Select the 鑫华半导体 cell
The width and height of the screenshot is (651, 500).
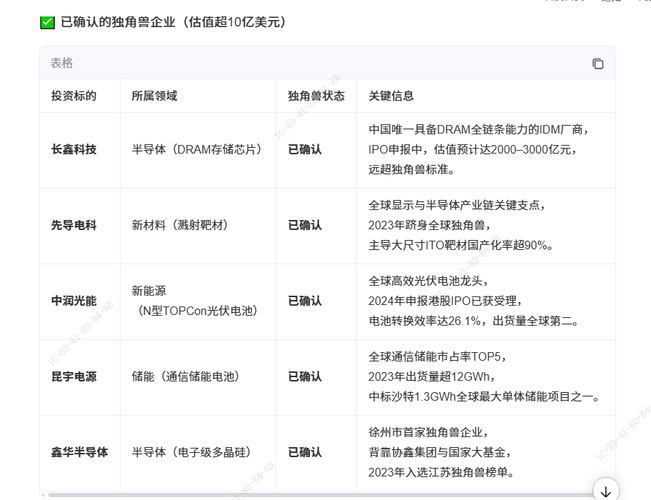(x=80, y=452)
